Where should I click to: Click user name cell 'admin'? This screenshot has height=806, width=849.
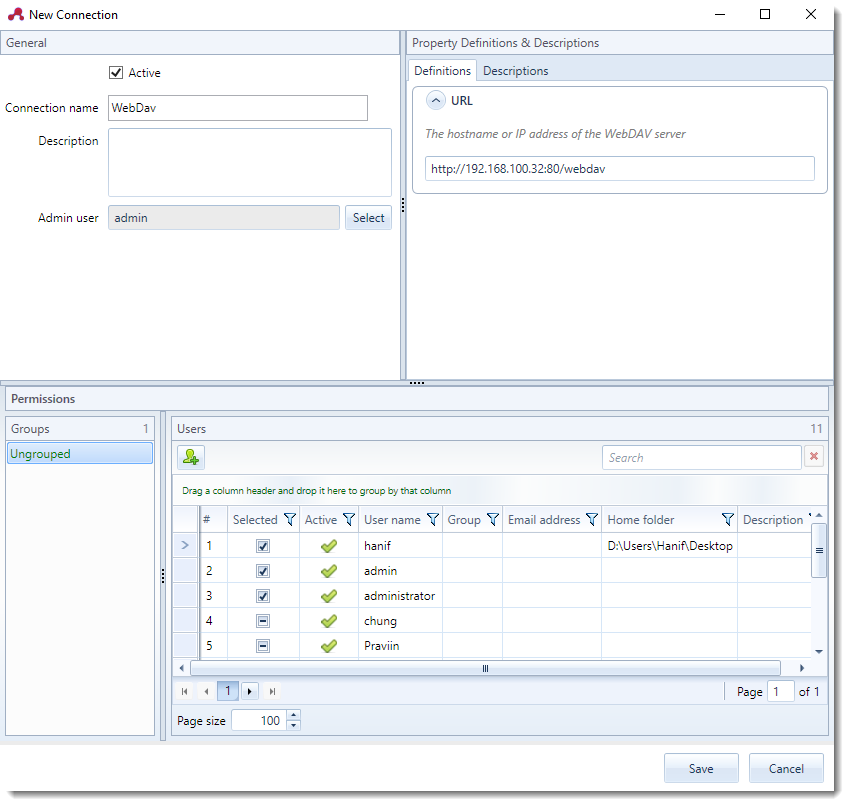(x=400, y=571)
